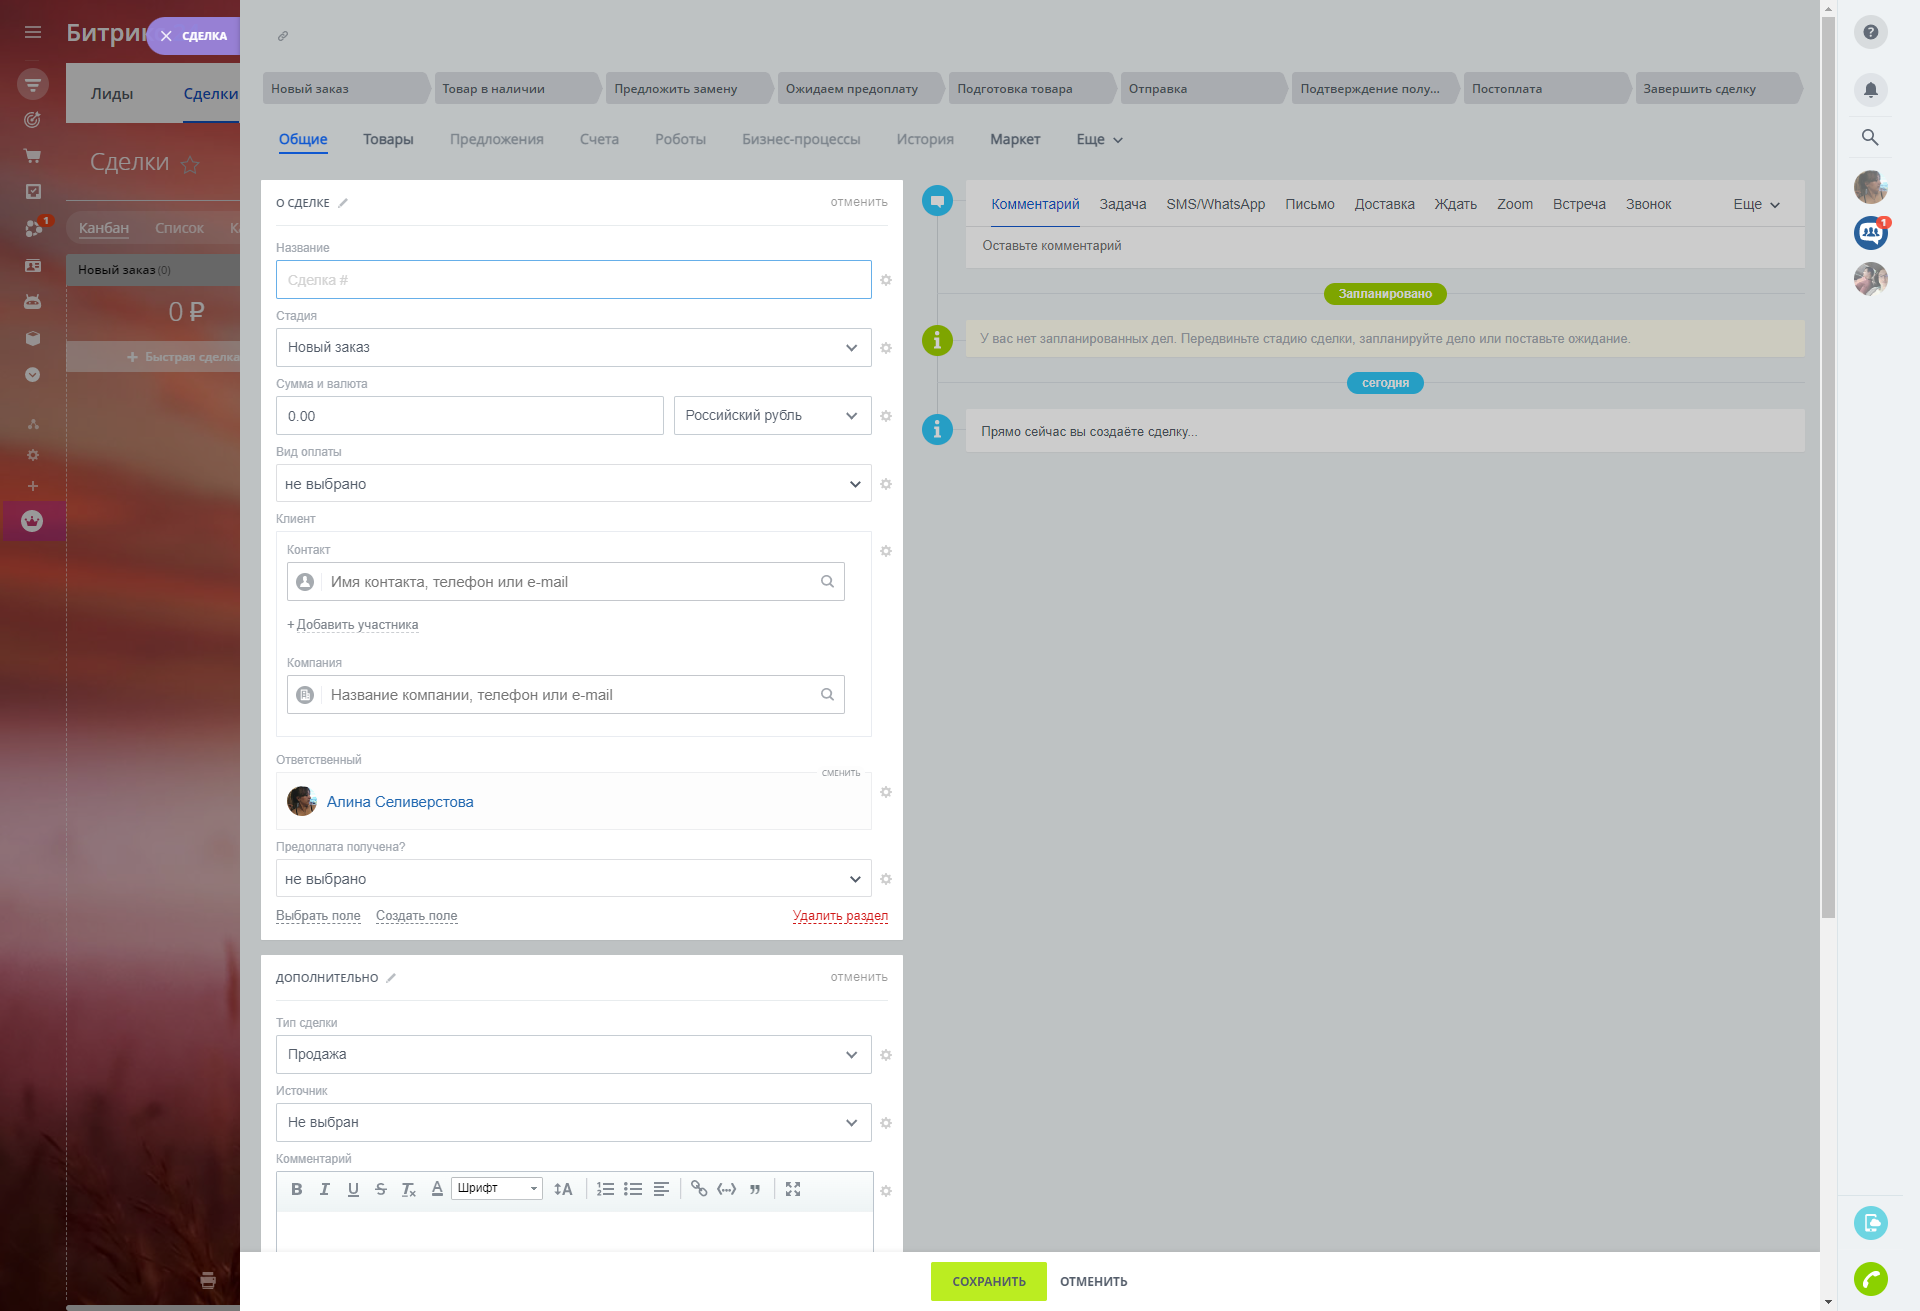Screen dimensions: 1920x1311
Task: Click the Название deal name input field
Action: tap(573, 280)
